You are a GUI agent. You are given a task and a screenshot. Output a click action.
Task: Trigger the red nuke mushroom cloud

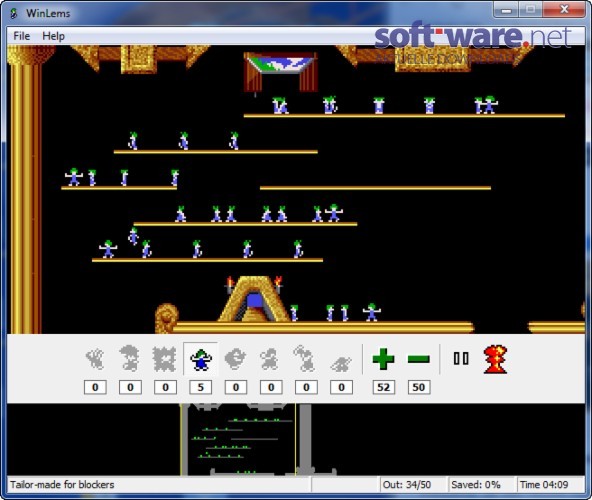click(x=495, y=359)
